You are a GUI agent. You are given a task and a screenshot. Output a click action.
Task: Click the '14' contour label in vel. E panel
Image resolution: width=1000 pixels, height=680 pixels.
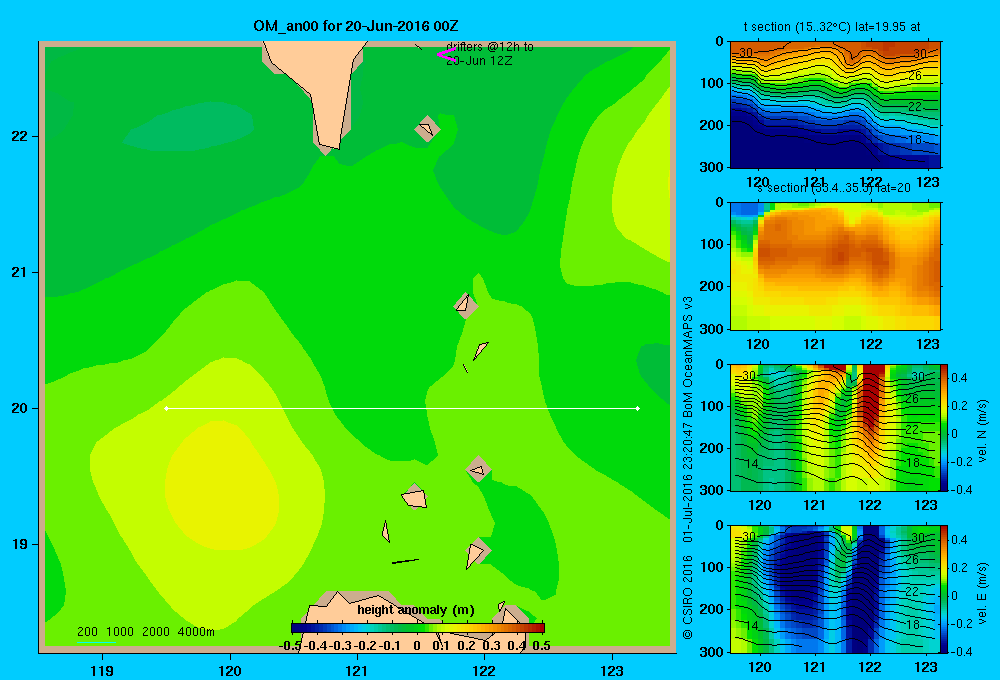(x=753, y=625)
